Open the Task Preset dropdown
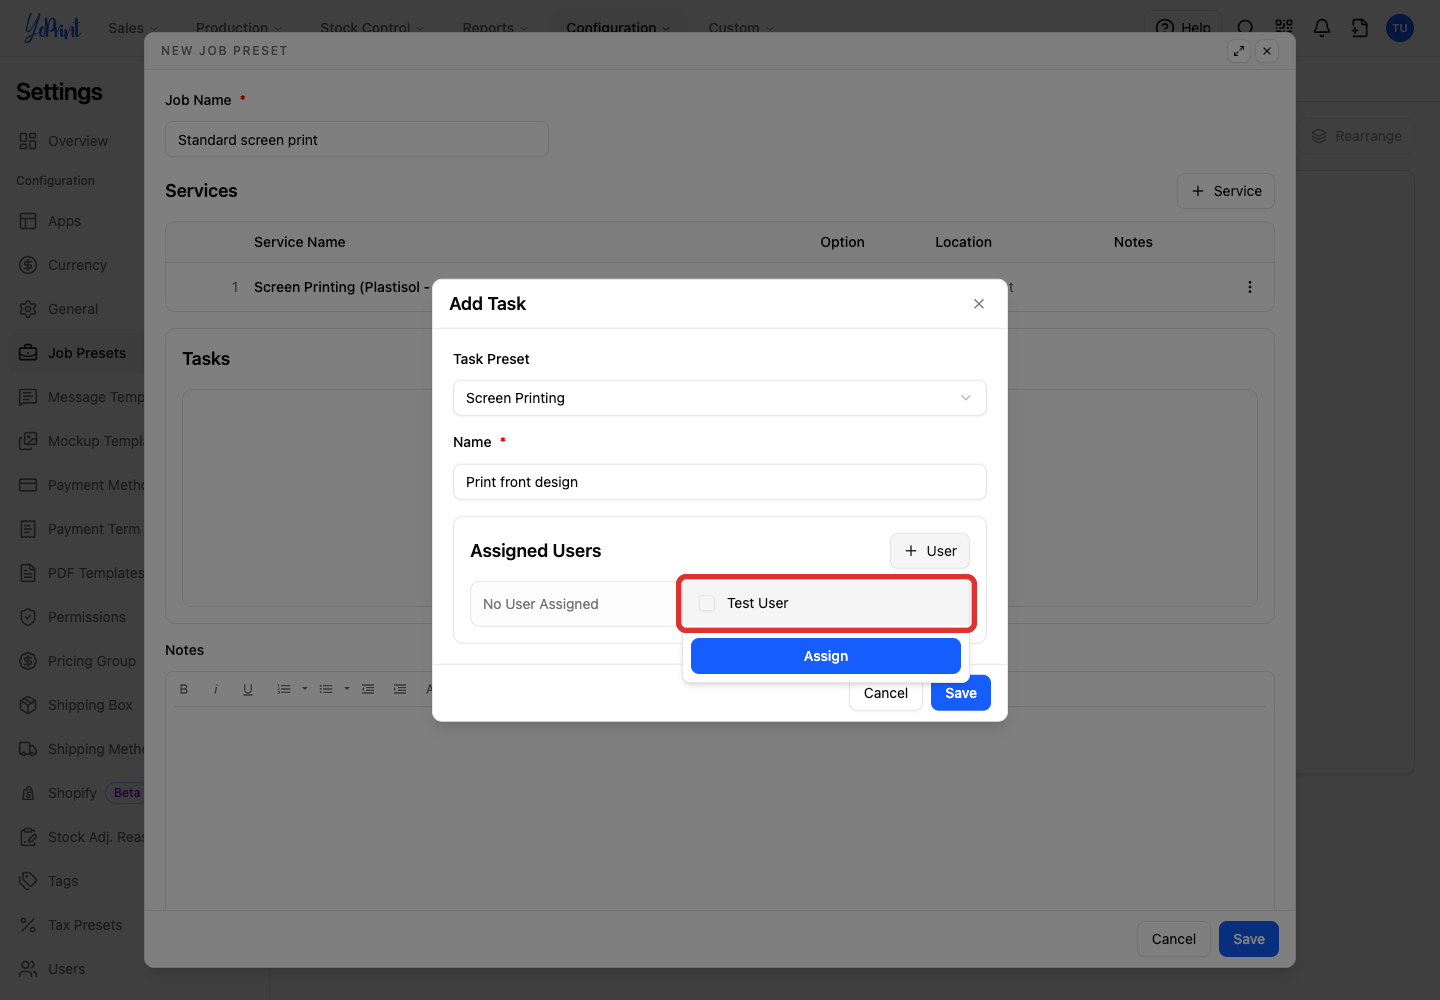 point(720,398)
